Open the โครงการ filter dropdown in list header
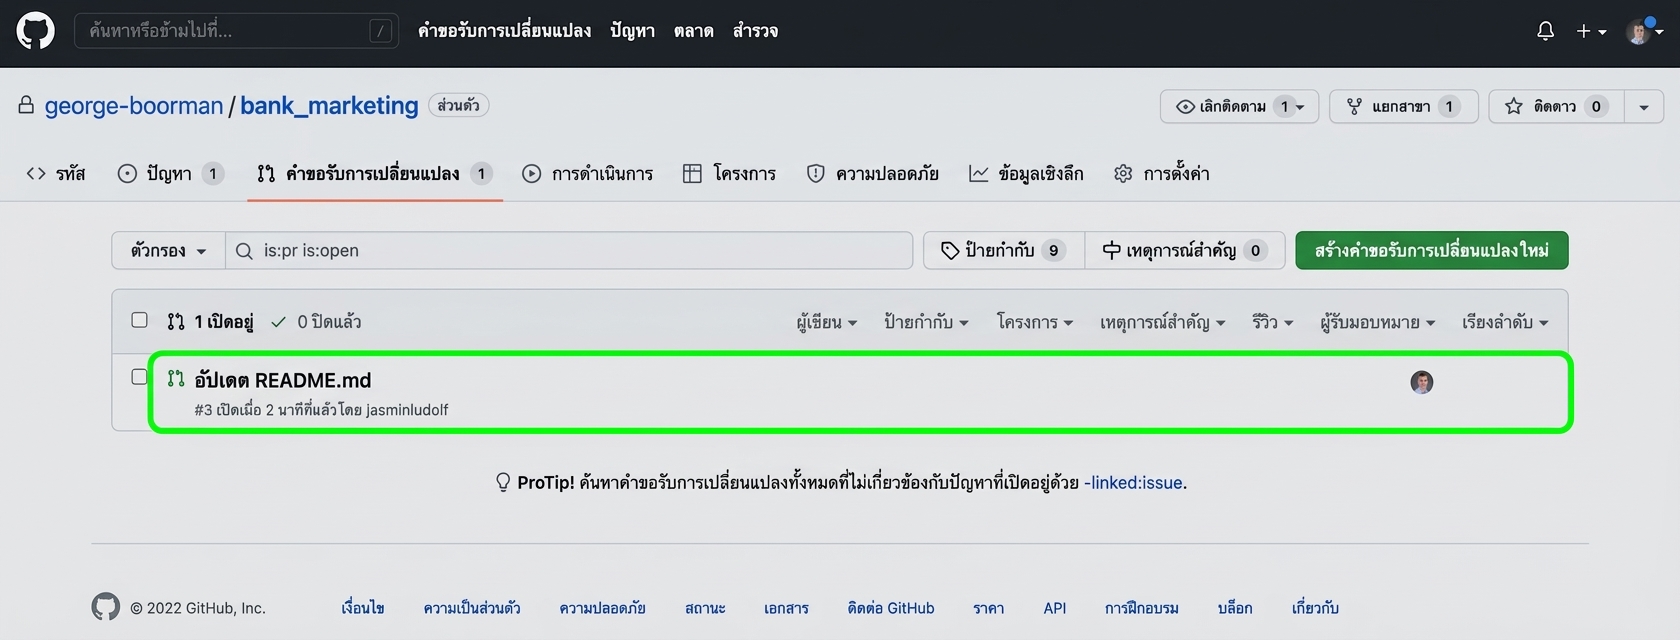 (x=1035, y=322)
